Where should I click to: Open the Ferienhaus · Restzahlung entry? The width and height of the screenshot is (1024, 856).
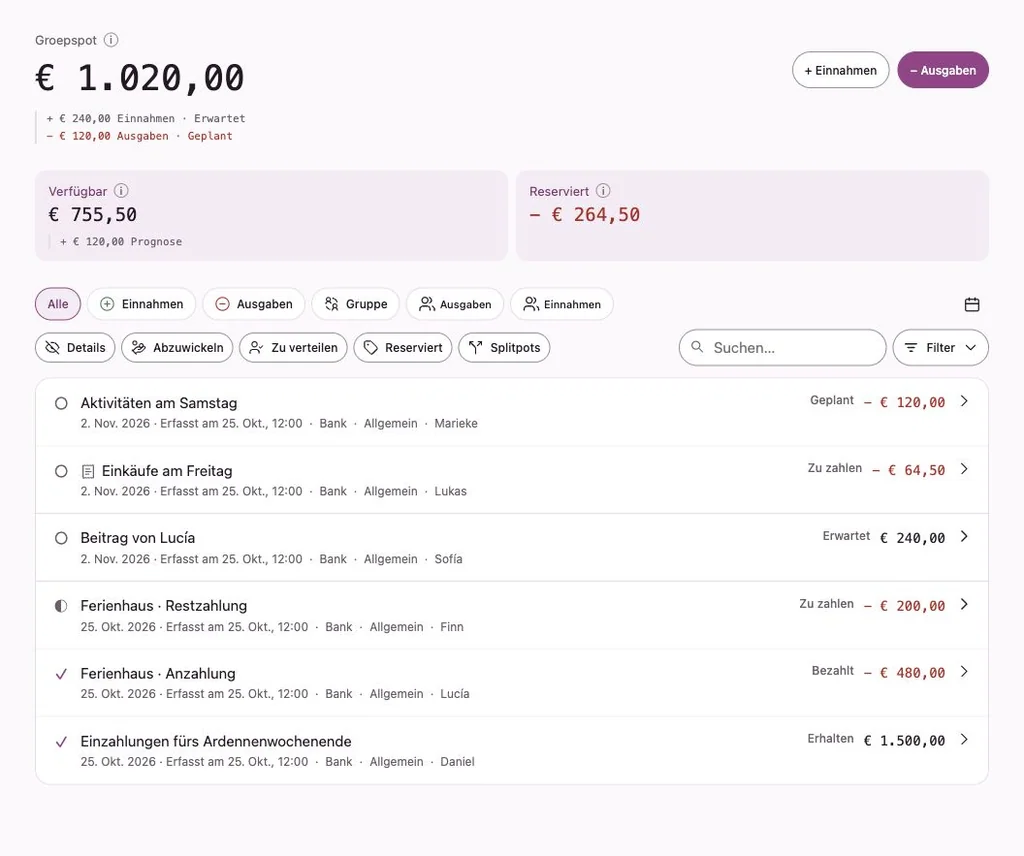pyautogui.click(x=512, y=615)
